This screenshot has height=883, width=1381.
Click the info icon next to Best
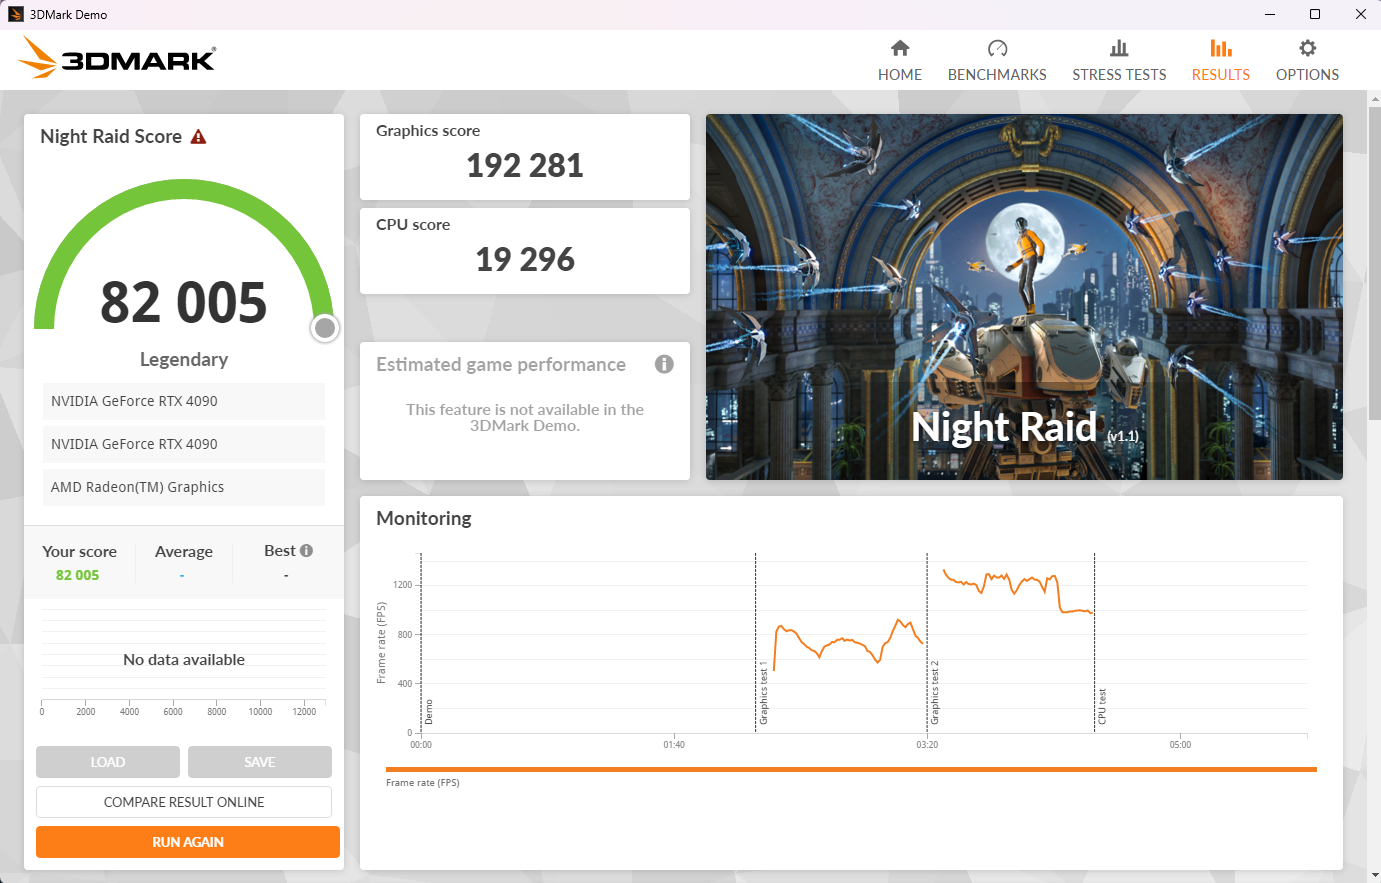pyautogui.click(x=306, y=551)
